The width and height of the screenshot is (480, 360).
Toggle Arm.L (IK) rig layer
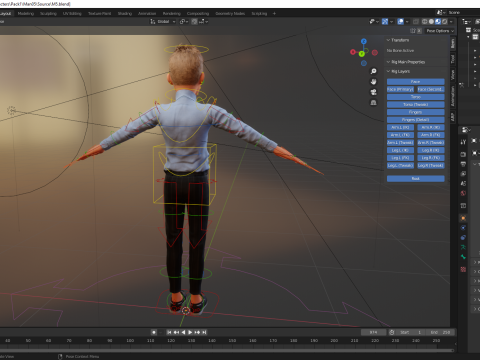tap(400, 127)
